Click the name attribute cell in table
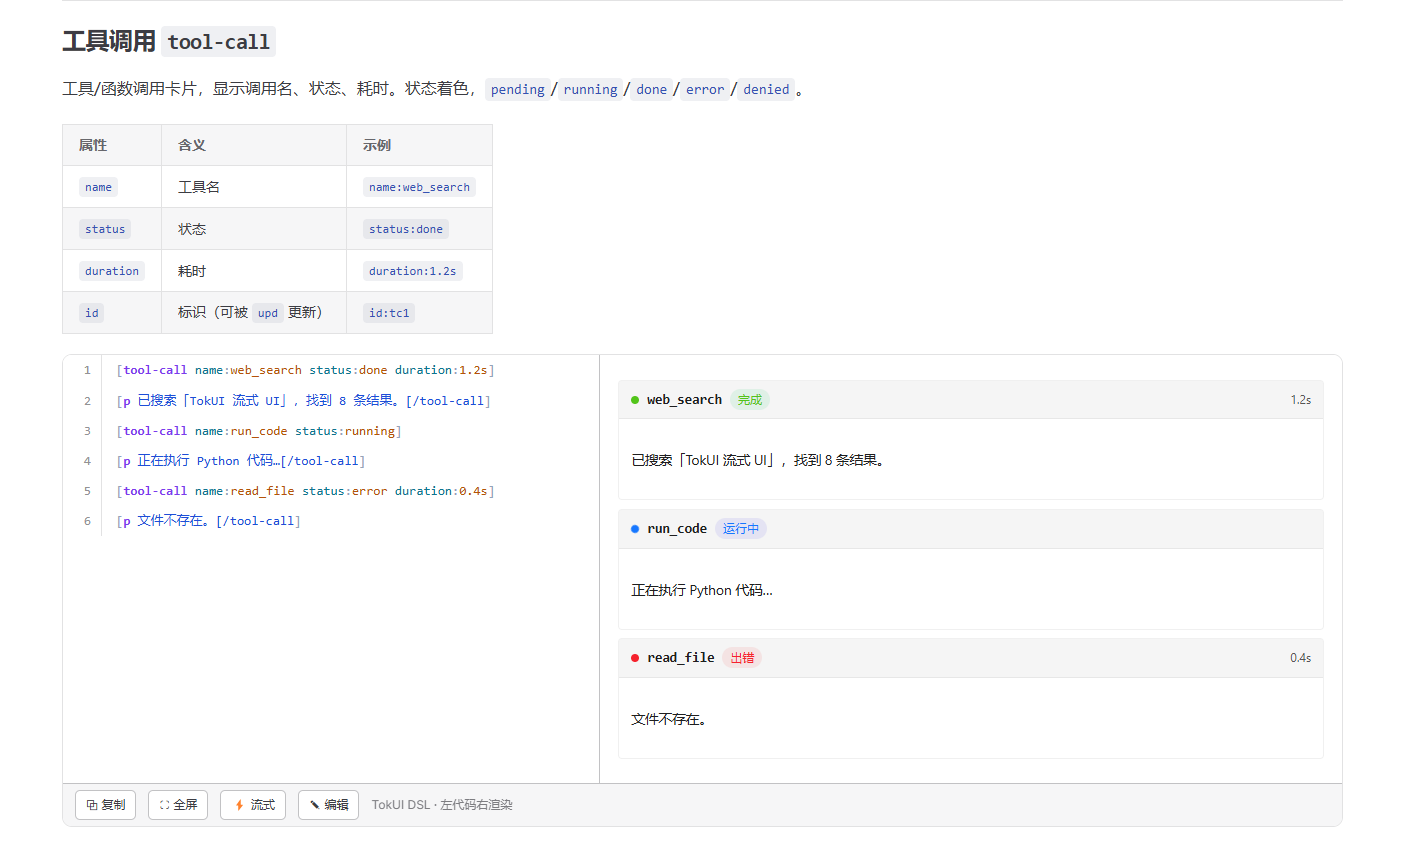 click(x=112, y=187)
